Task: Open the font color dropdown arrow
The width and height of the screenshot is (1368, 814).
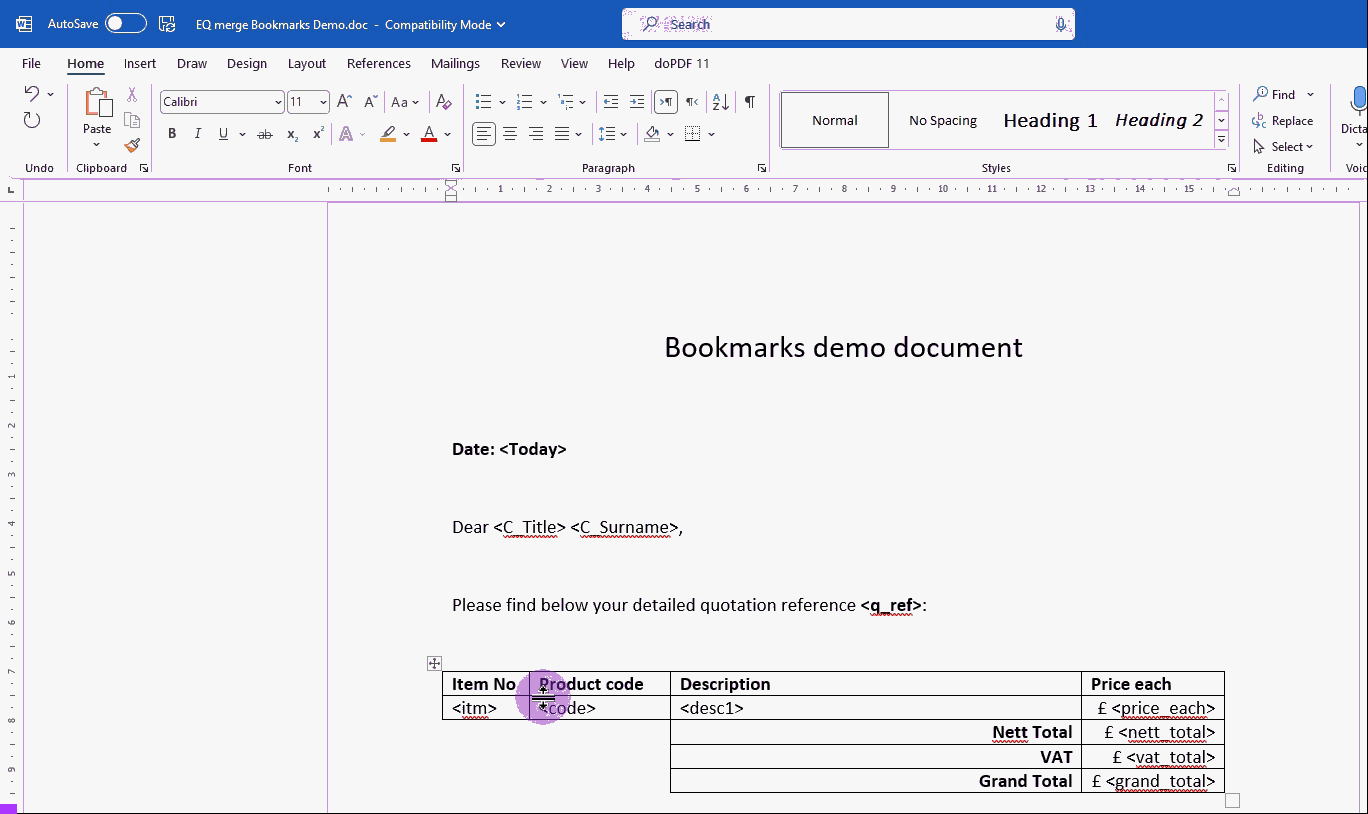Action: point(447,134)
